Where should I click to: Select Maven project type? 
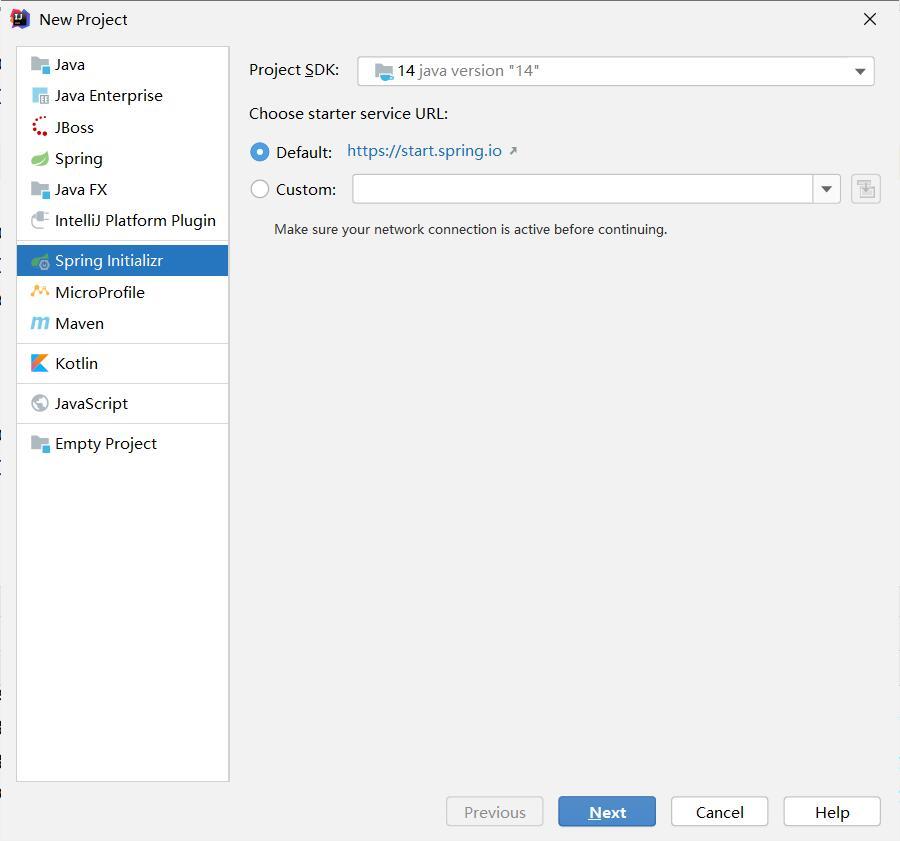pyautogui.click(x=122, y=323)
